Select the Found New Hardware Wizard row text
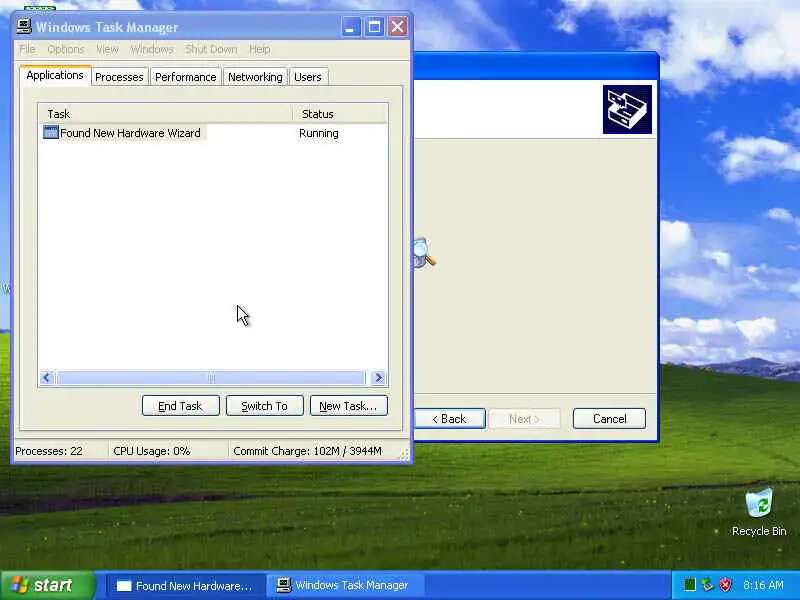This screenshot has width=800, height=600. point(130,133)
